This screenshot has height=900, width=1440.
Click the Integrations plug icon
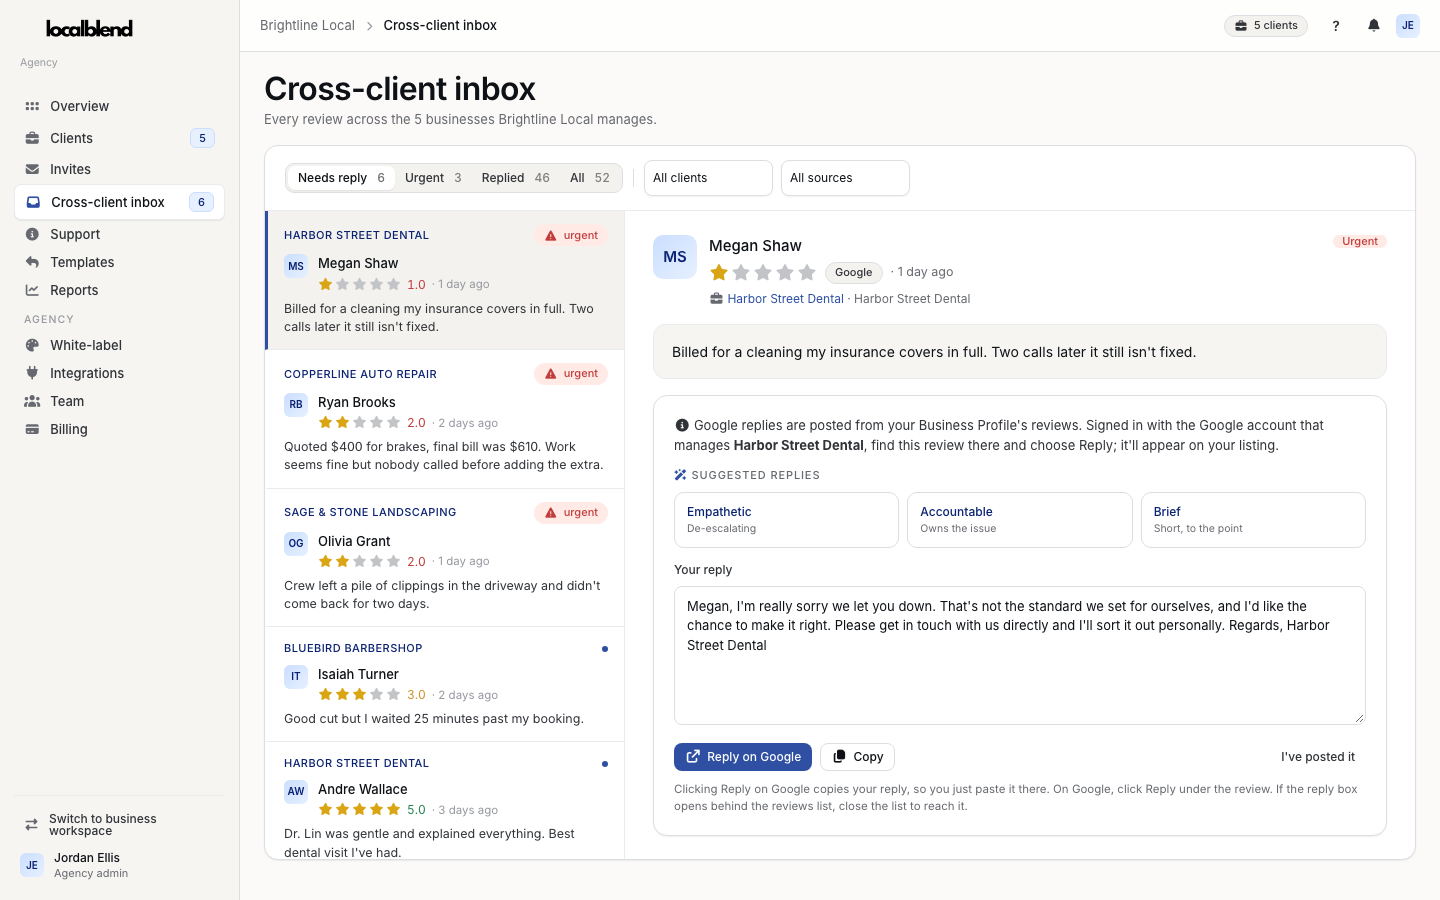[32, 373]
